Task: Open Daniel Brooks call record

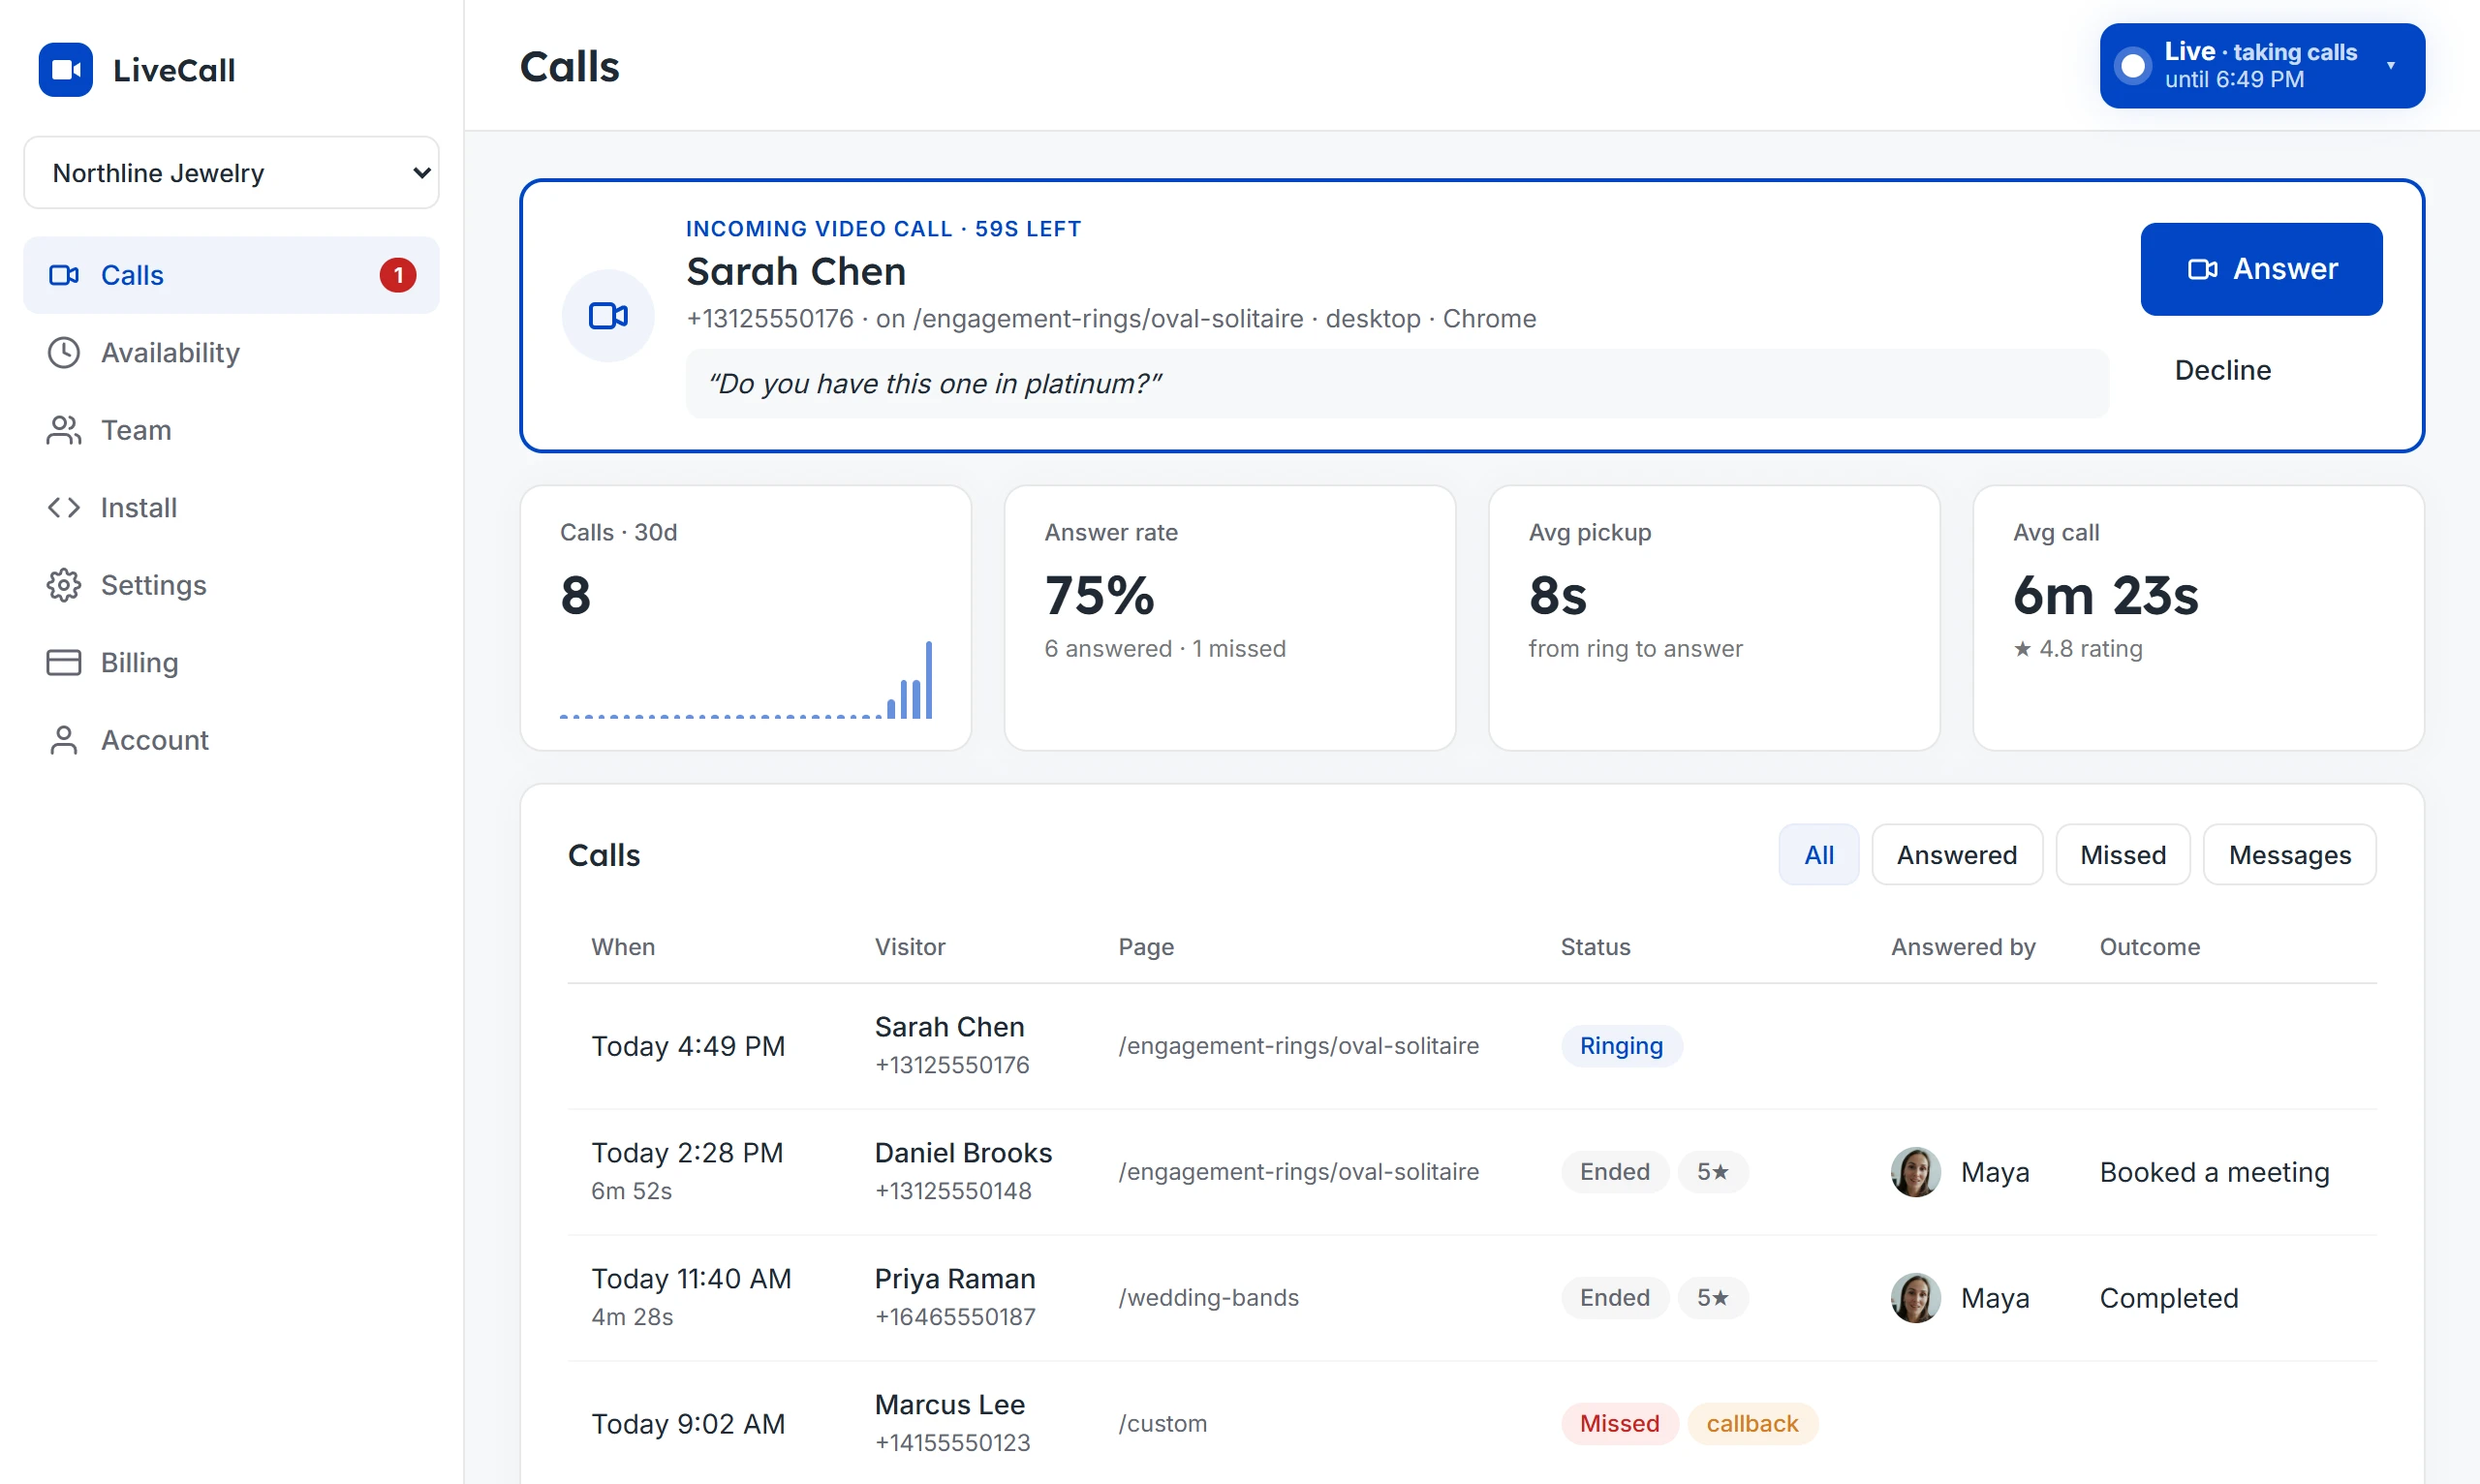Action: [x=1472, y=1172]
